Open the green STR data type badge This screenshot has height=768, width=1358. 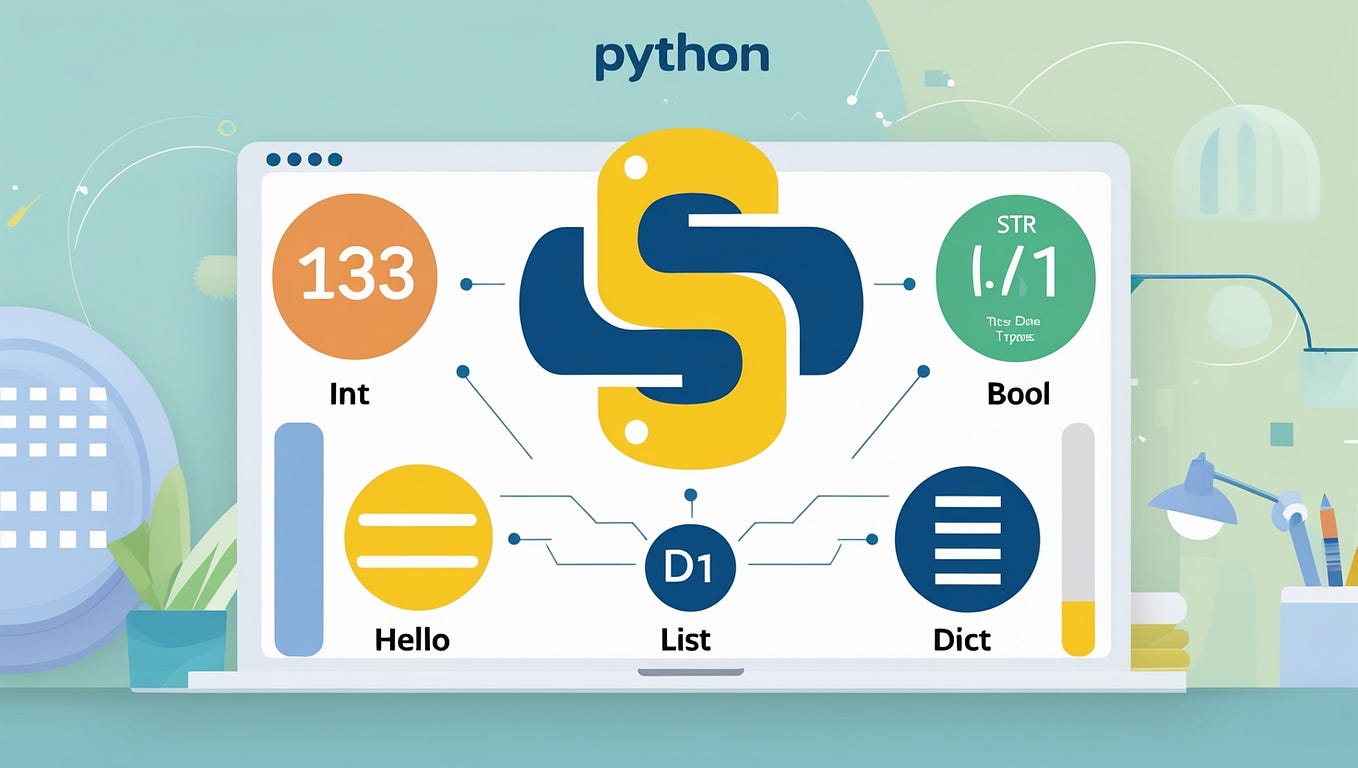(x=1015, y=277)
